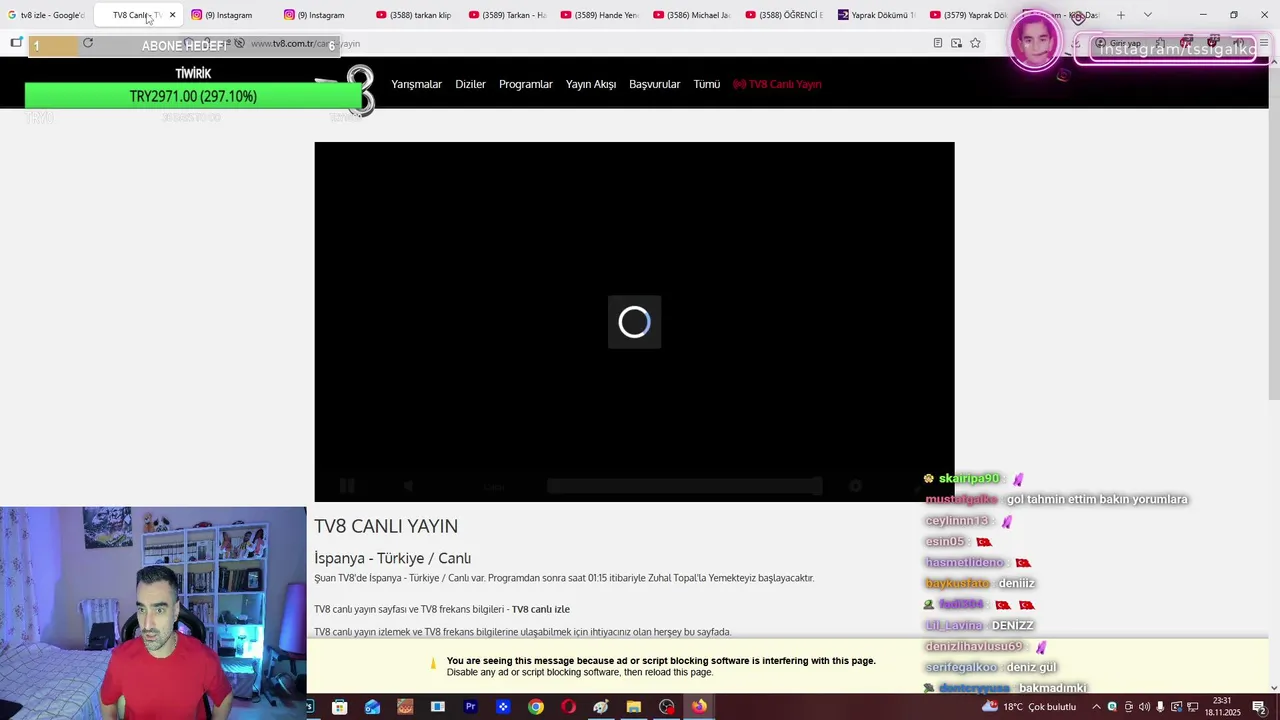Open Diziler menu
This screenshot has width=1280, height=720.
tap(470, 84)
